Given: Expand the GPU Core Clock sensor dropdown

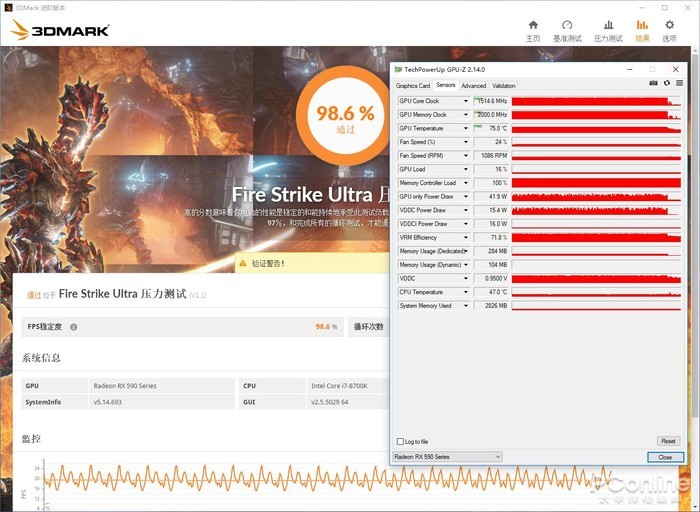Looking at the screenshot, I should pos(466,101).
